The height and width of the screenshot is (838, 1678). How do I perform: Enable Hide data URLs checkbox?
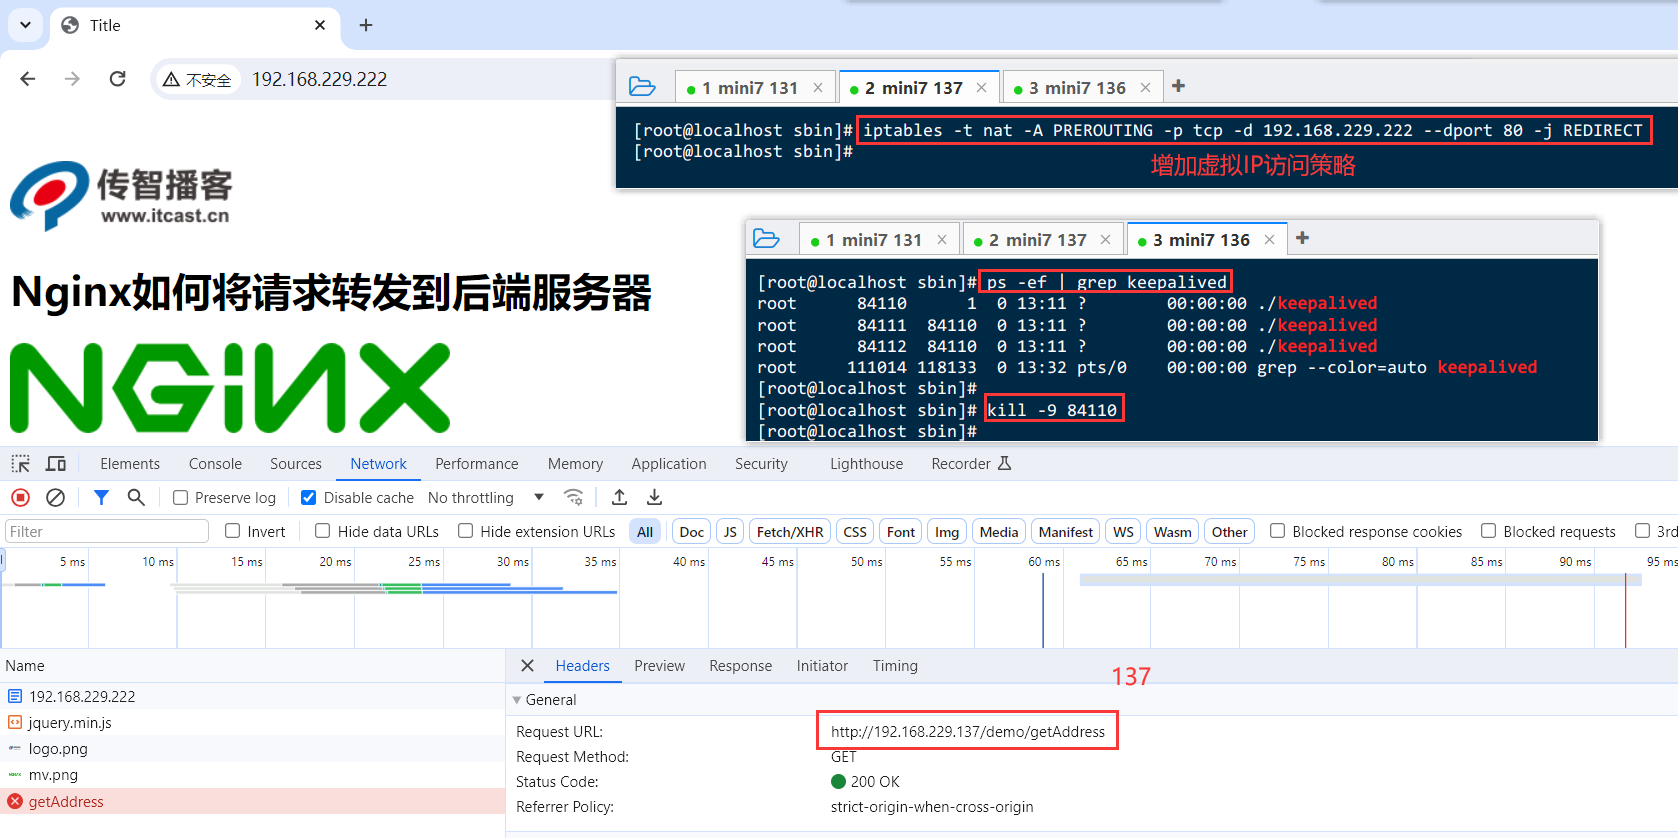[322, 531]
